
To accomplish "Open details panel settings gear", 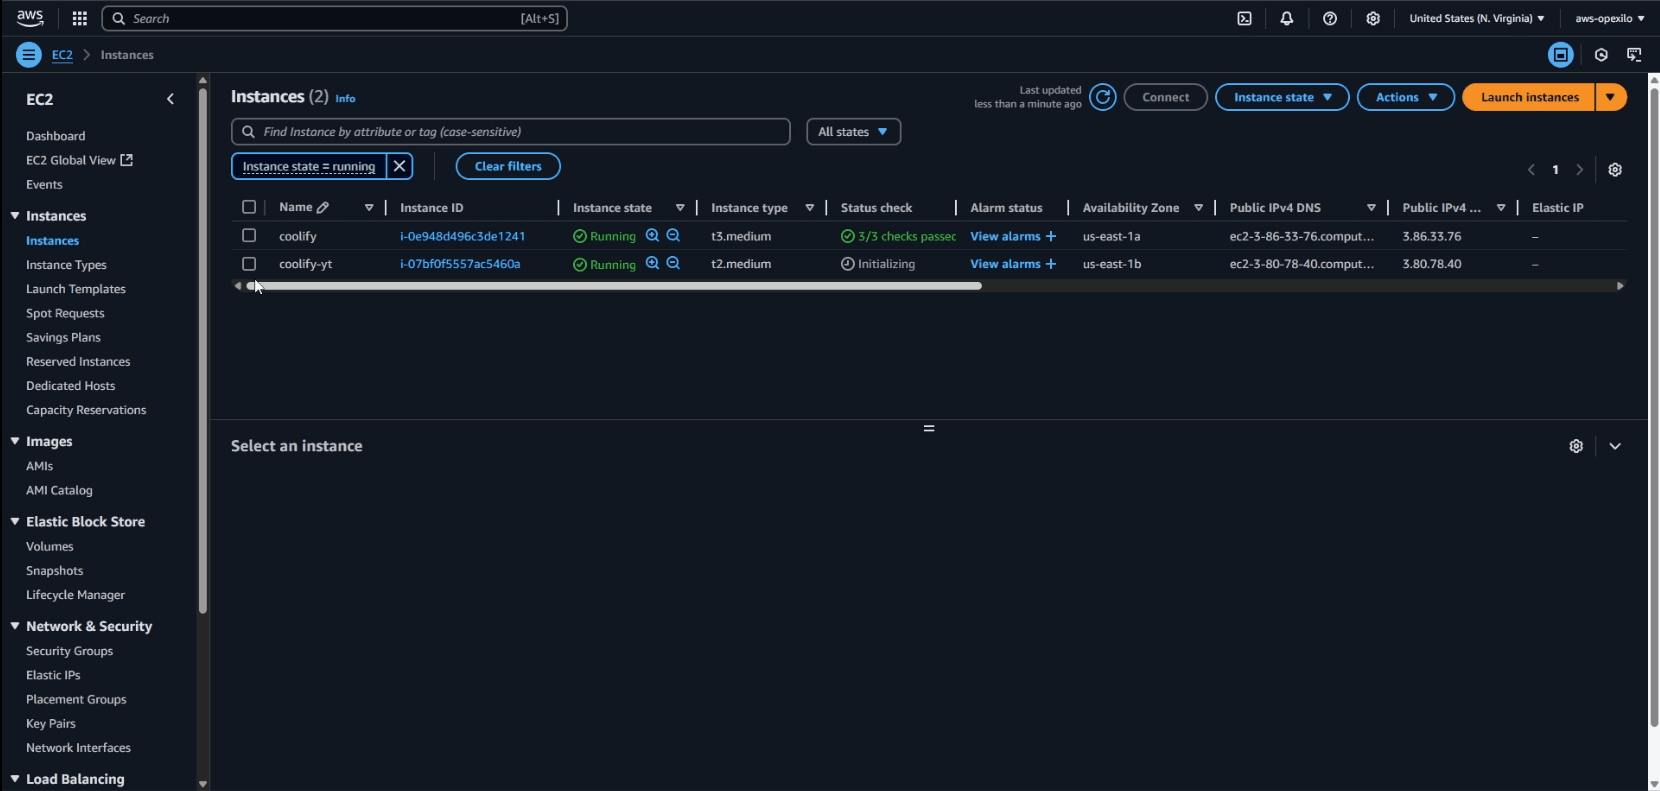I will (1576, 446).
